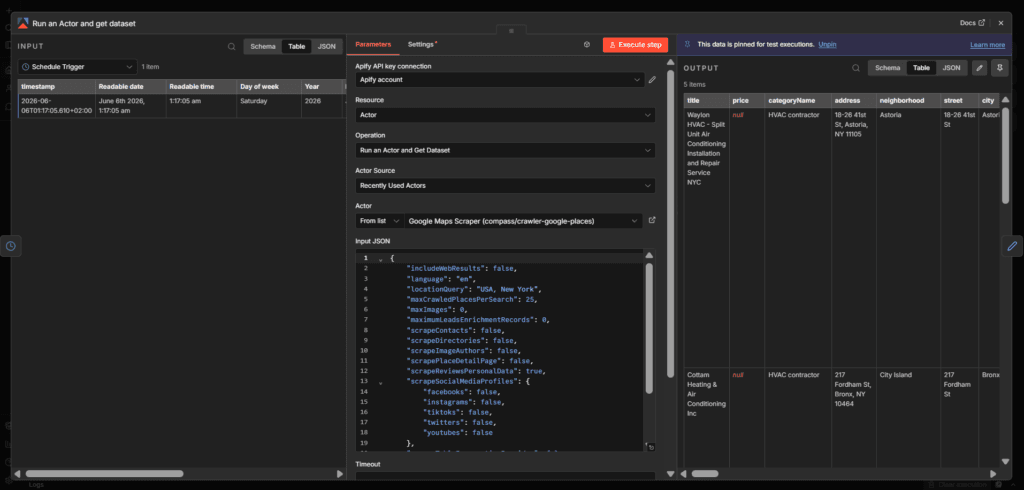The width and height of the screenshot is (1024, 490).
Task: Collapse the scrapeSocialMediaProfiles fold arrow
Action: coord(381,382)
